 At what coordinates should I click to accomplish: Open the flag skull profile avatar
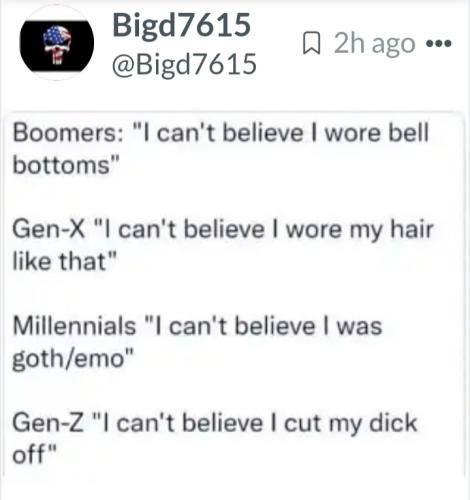pyautogui.click(x=57, y=45)
